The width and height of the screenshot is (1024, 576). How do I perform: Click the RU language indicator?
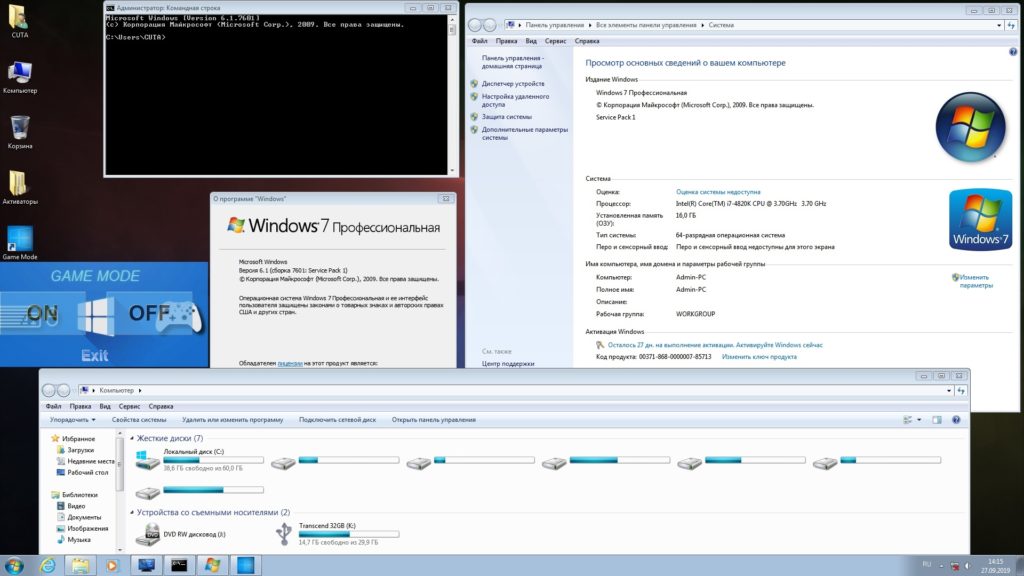point(927,564)
